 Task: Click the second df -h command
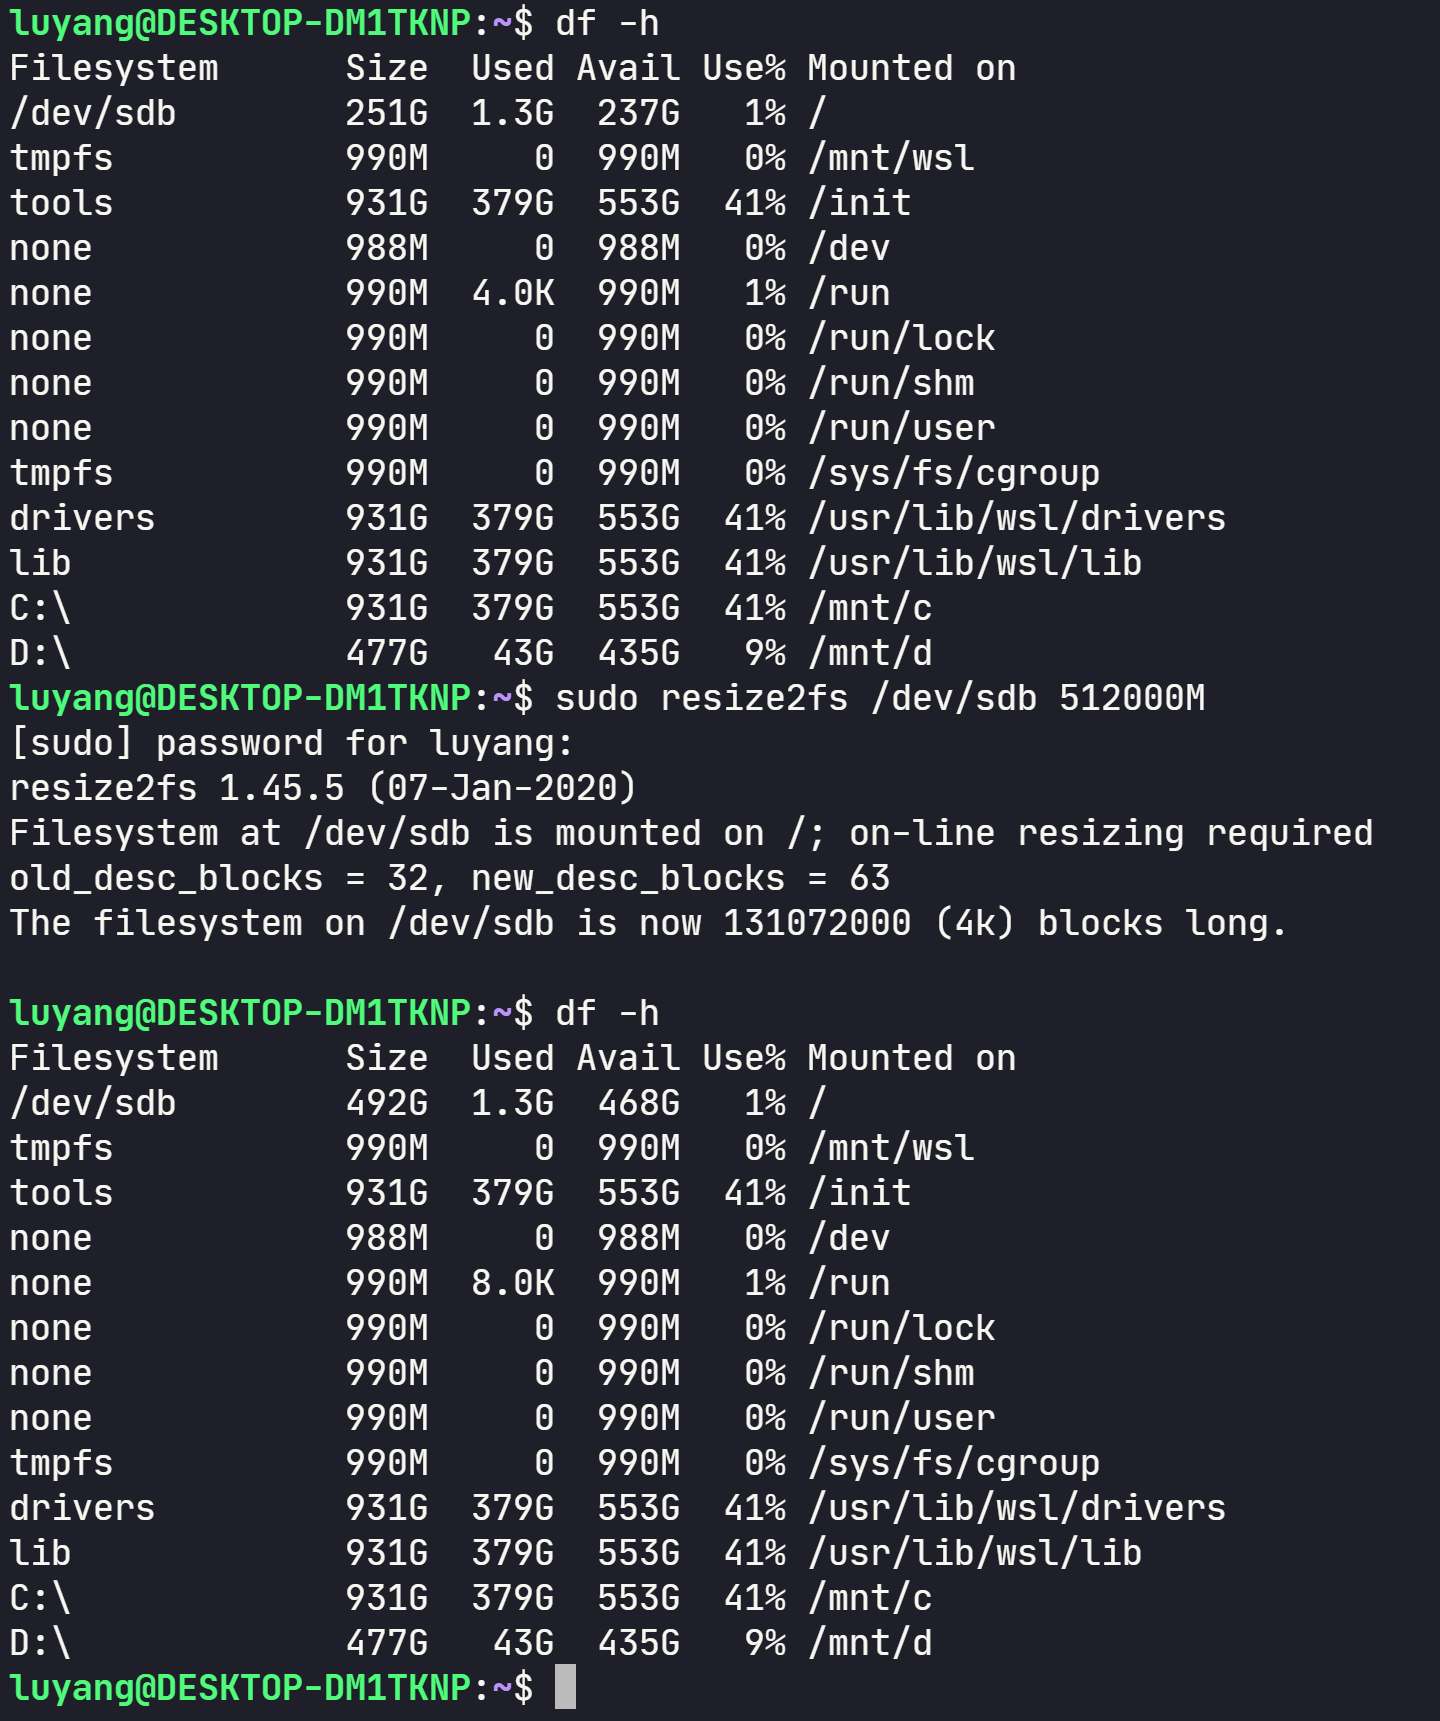pyautogui.click(x=607, y=1013)
